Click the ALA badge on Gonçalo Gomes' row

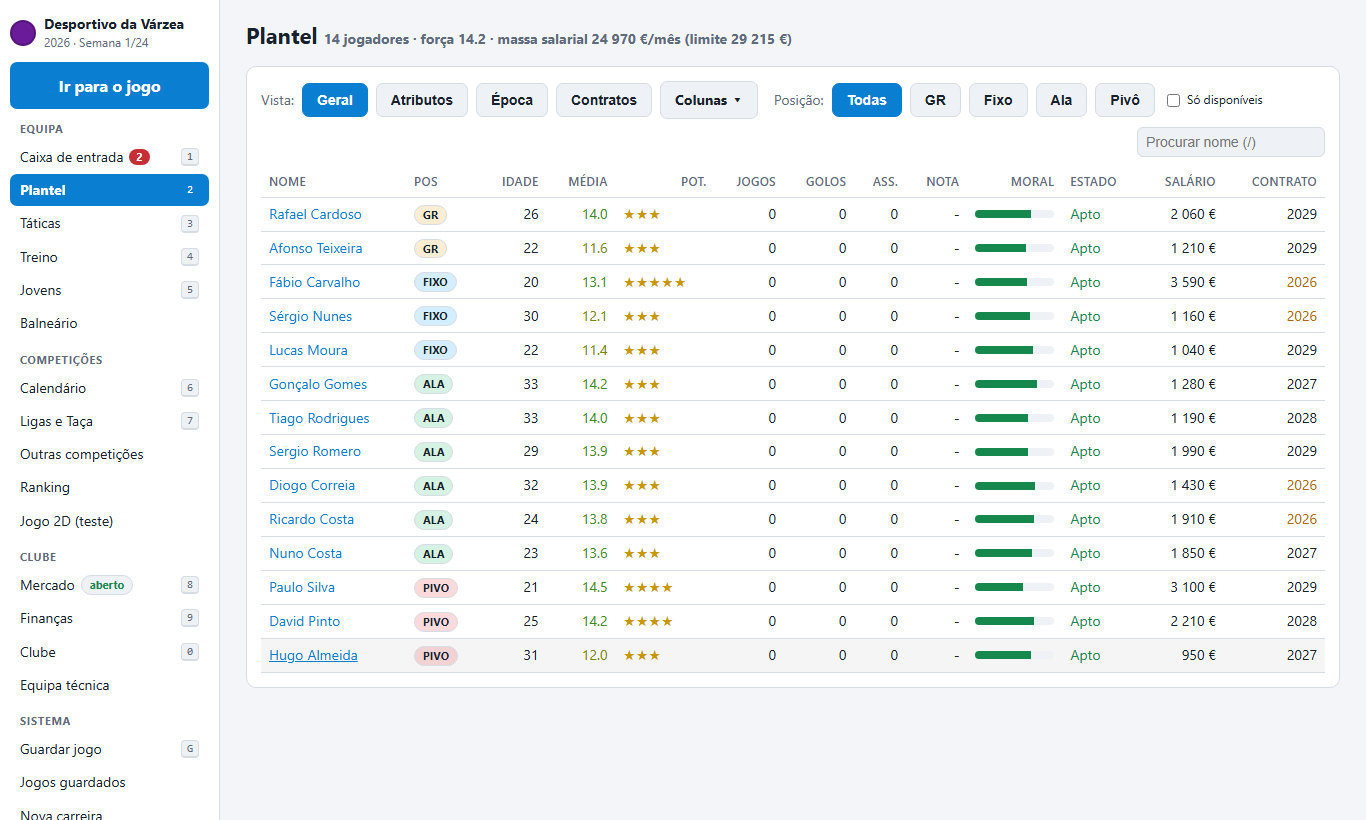433,384
